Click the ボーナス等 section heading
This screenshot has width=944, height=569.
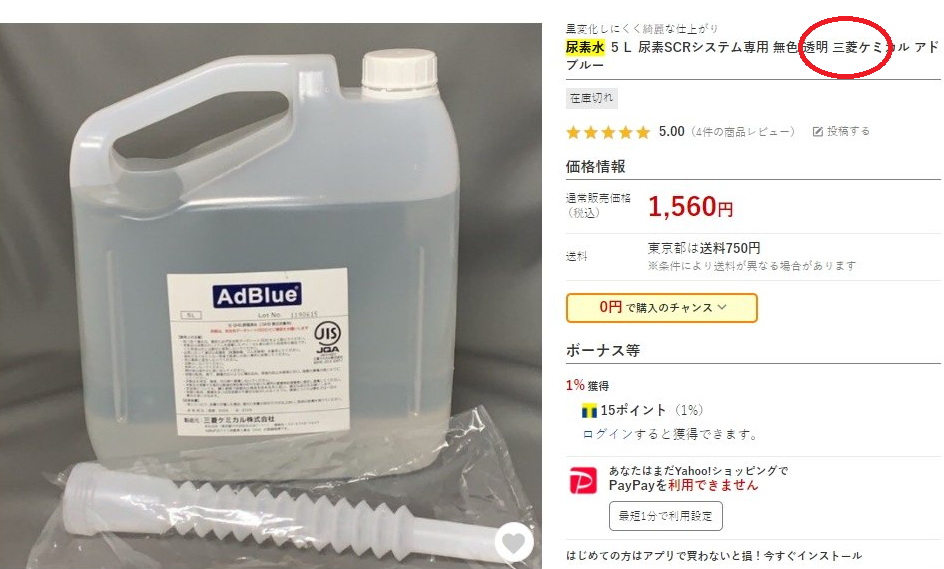point(602,351)
